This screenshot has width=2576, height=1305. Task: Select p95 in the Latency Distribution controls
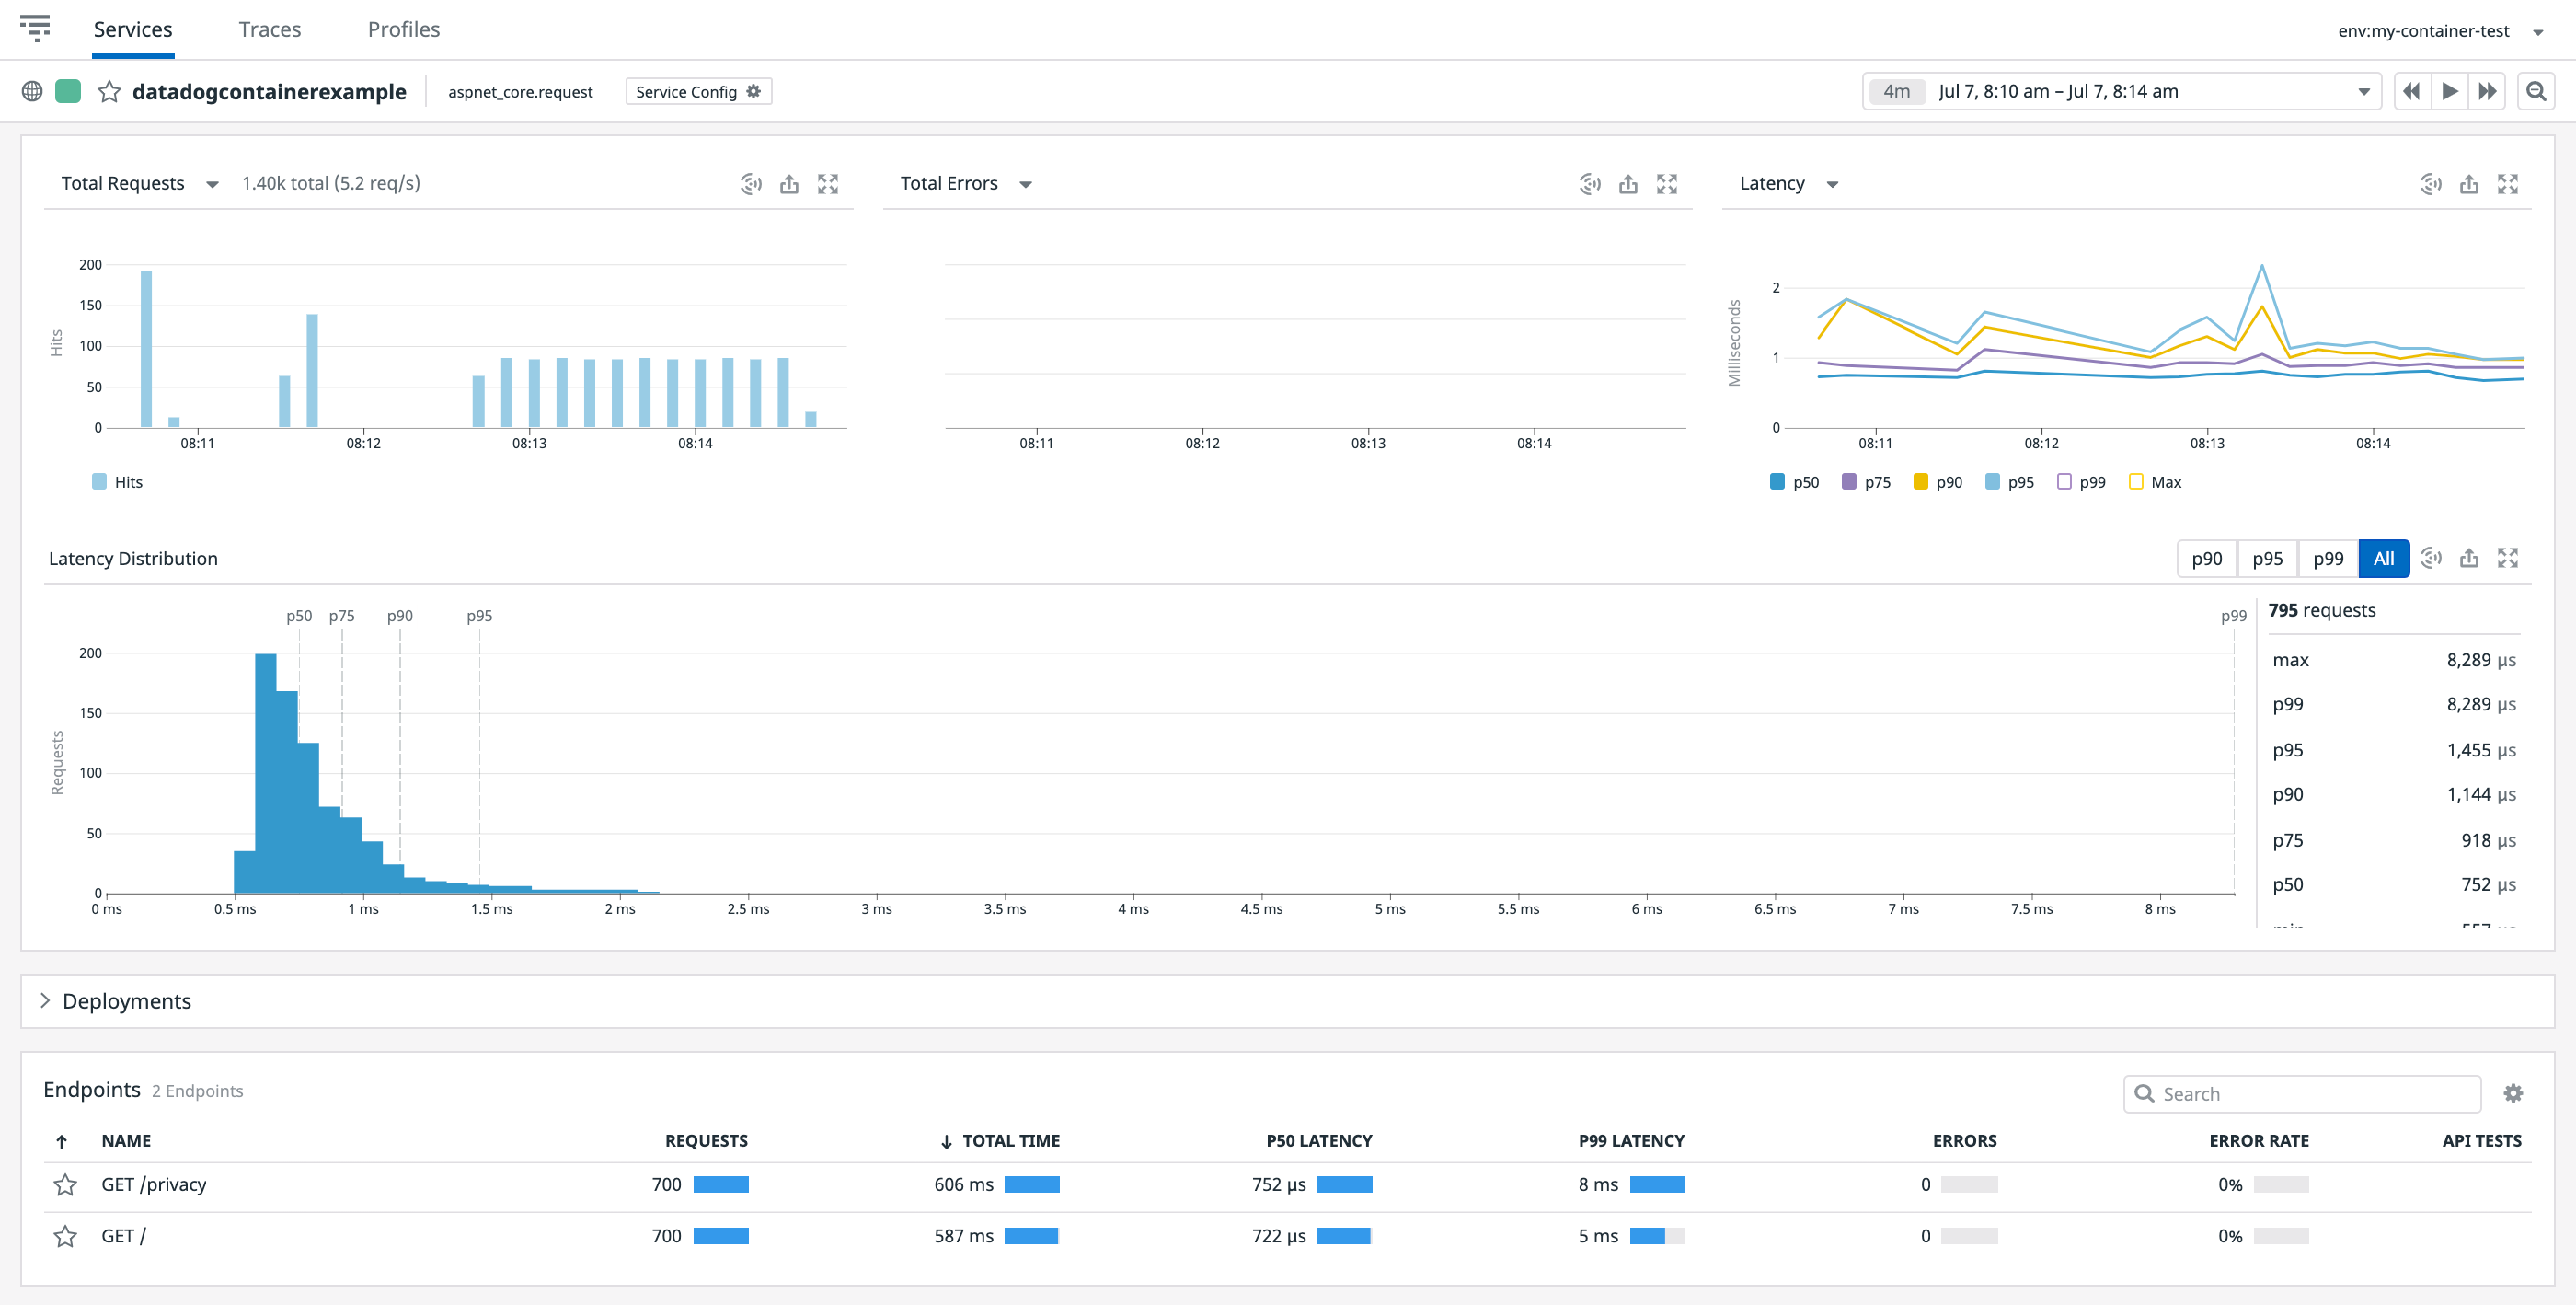[2267, 558]
